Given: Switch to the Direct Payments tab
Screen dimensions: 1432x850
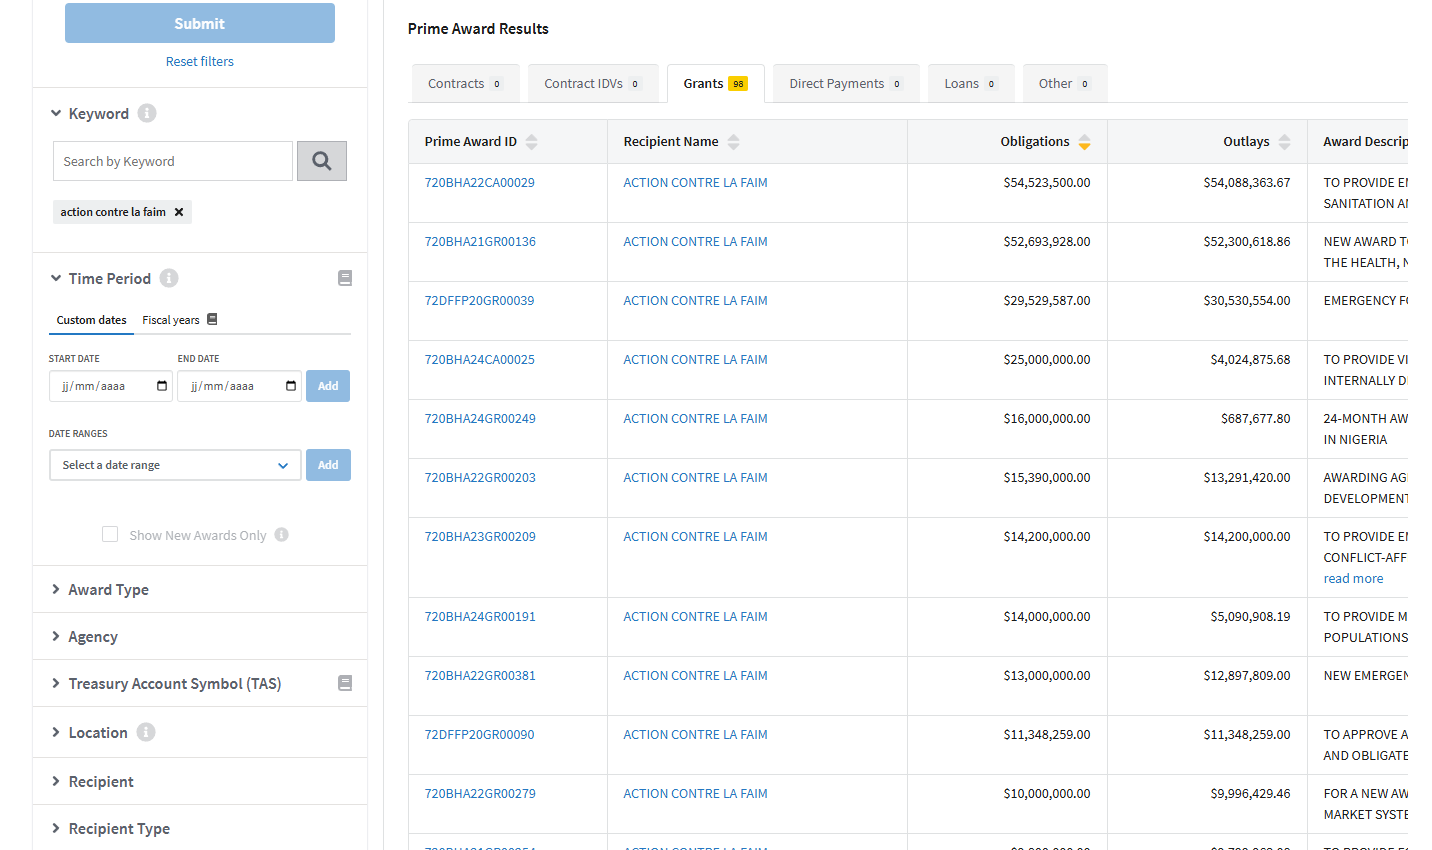Looking at the screenshot, I should 846,83.
